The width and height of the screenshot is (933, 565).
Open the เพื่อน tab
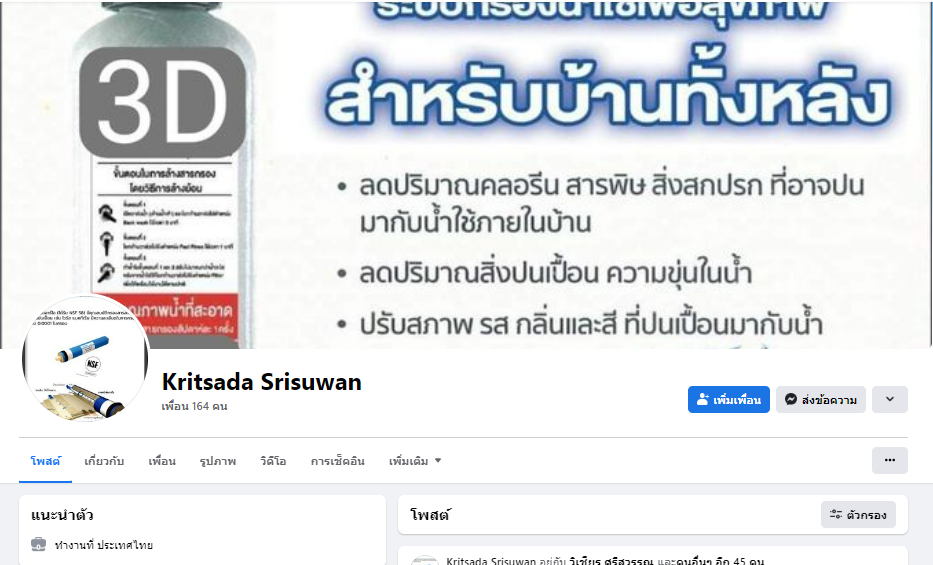coord(162,461)
